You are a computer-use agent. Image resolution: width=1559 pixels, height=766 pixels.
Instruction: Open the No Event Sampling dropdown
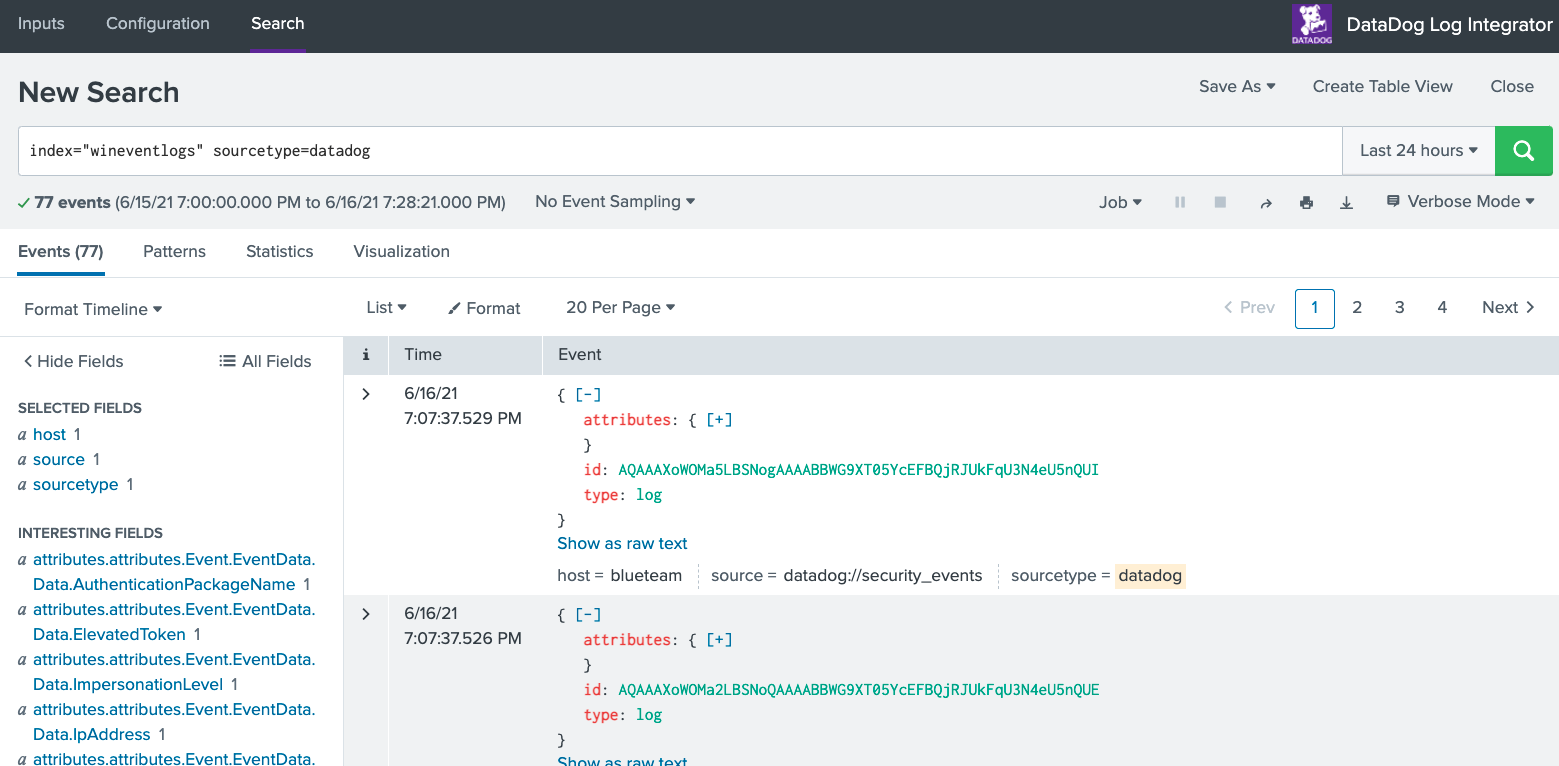614,201
